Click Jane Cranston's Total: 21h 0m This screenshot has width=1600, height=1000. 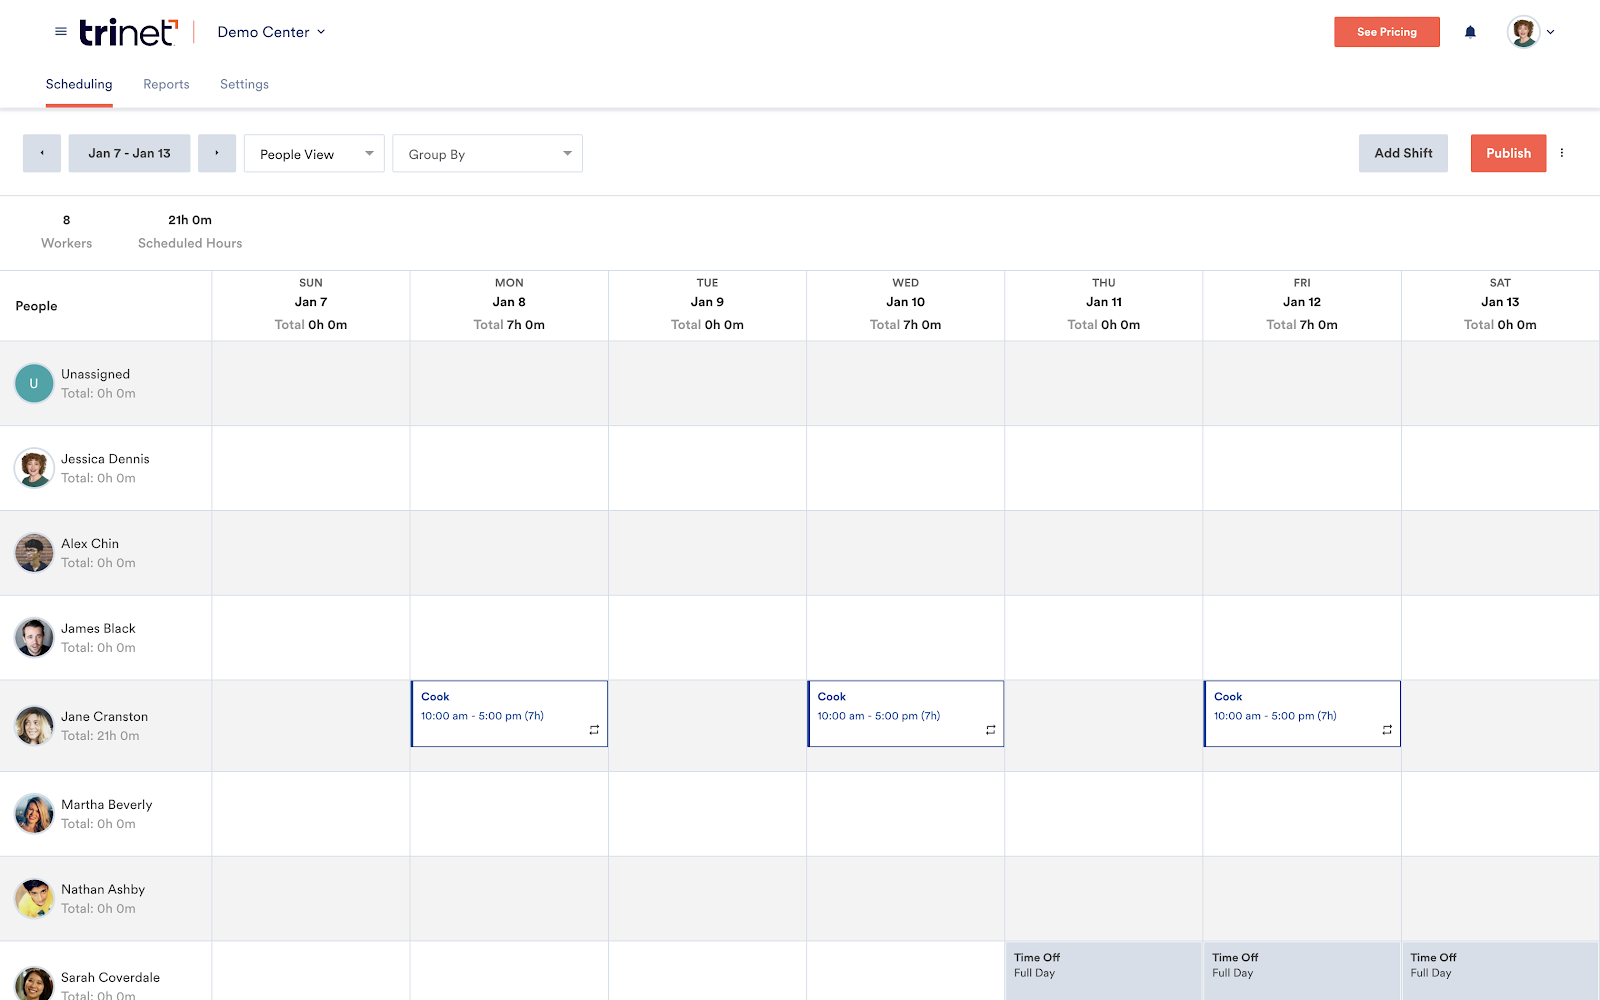point(100,736)
